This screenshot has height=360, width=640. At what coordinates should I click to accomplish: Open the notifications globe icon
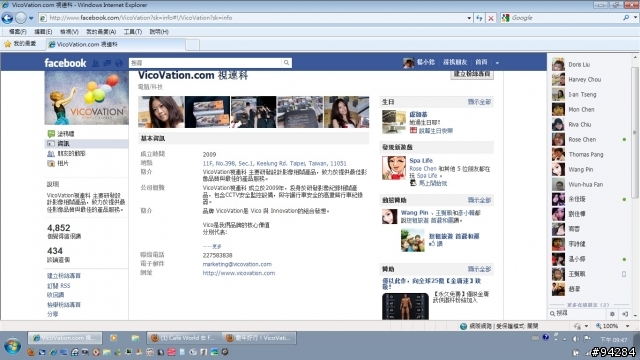119,63
